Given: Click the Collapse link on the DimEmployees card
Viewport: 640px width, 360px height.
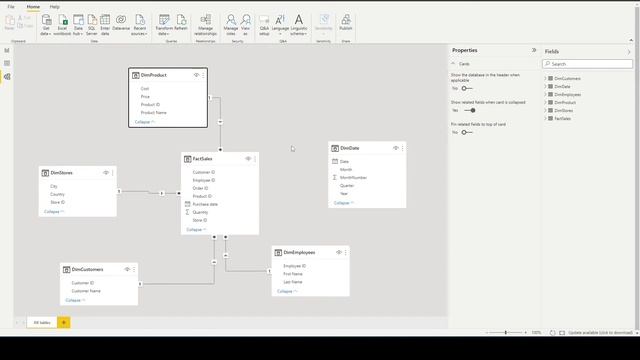Looking at the screenshot, I should pyautogui.click(x=287, y=291).
